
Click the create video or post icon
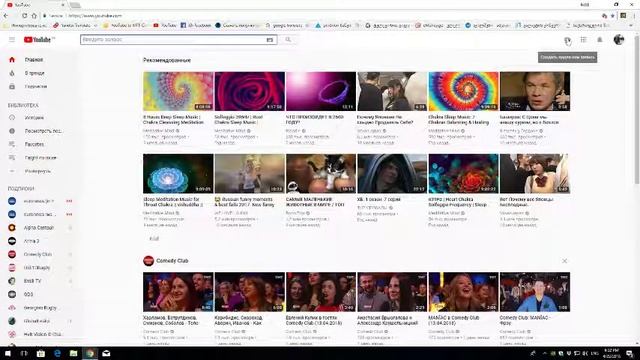[x=567, y=40]
